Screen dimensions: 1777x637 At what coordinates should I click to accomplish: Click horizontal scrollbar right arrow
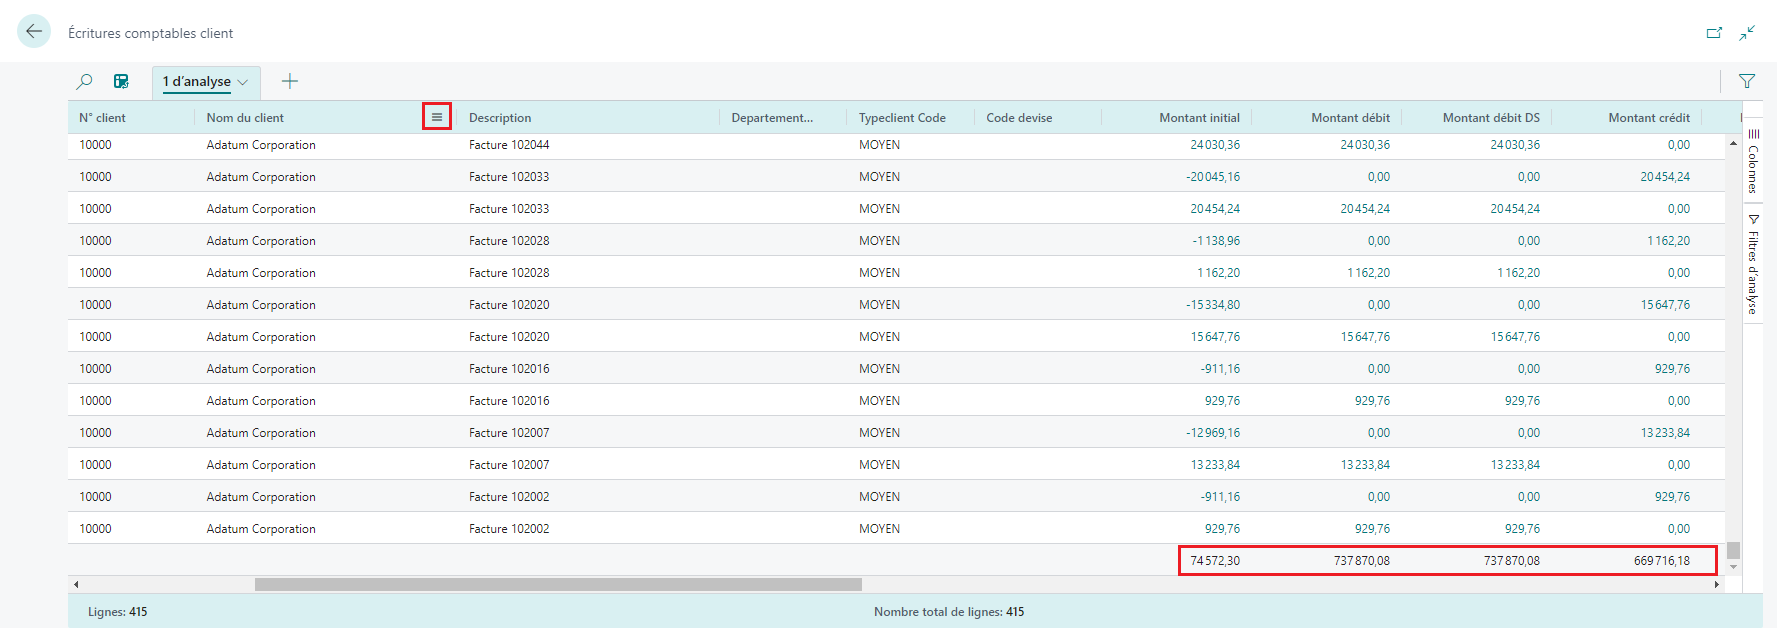pos(1717,584)
